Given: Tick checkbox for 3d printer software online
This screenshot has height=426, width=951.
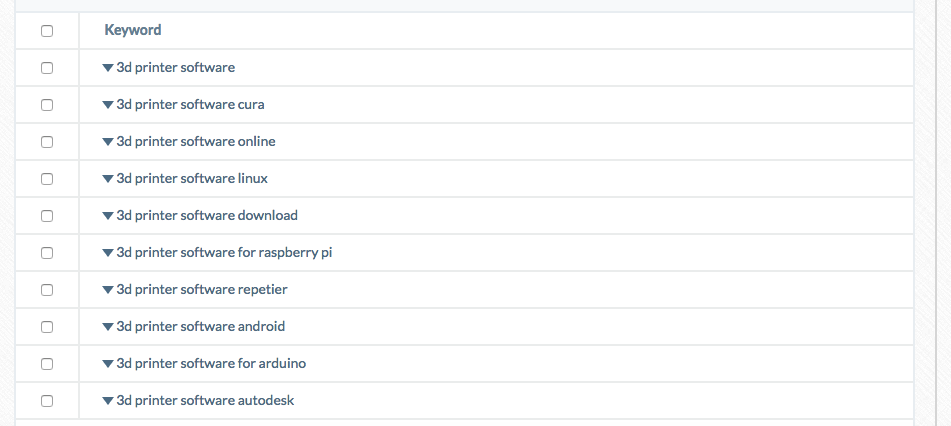Looking at the screenshot, I should point(47,142).
